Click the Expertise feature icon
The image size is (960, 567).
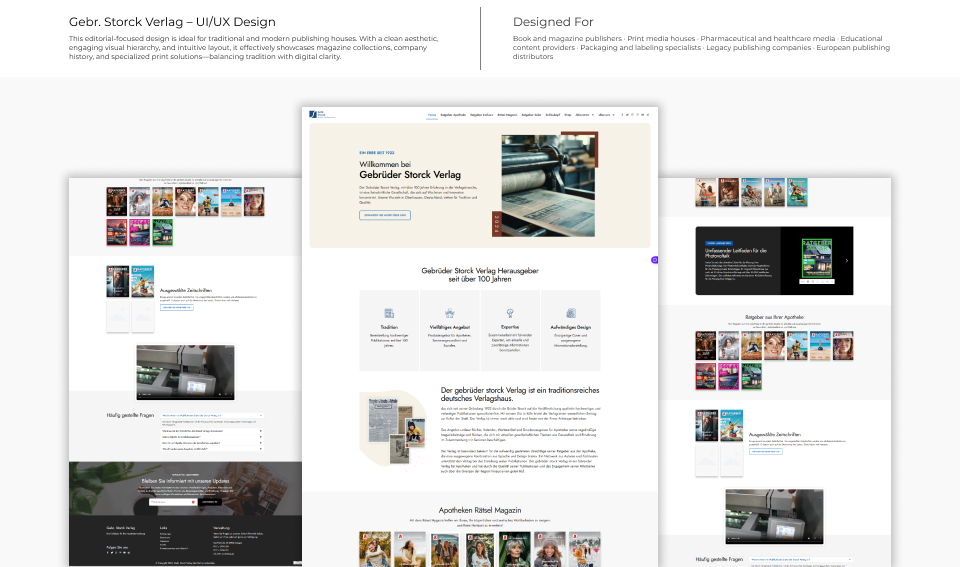[x=510, y=314]
